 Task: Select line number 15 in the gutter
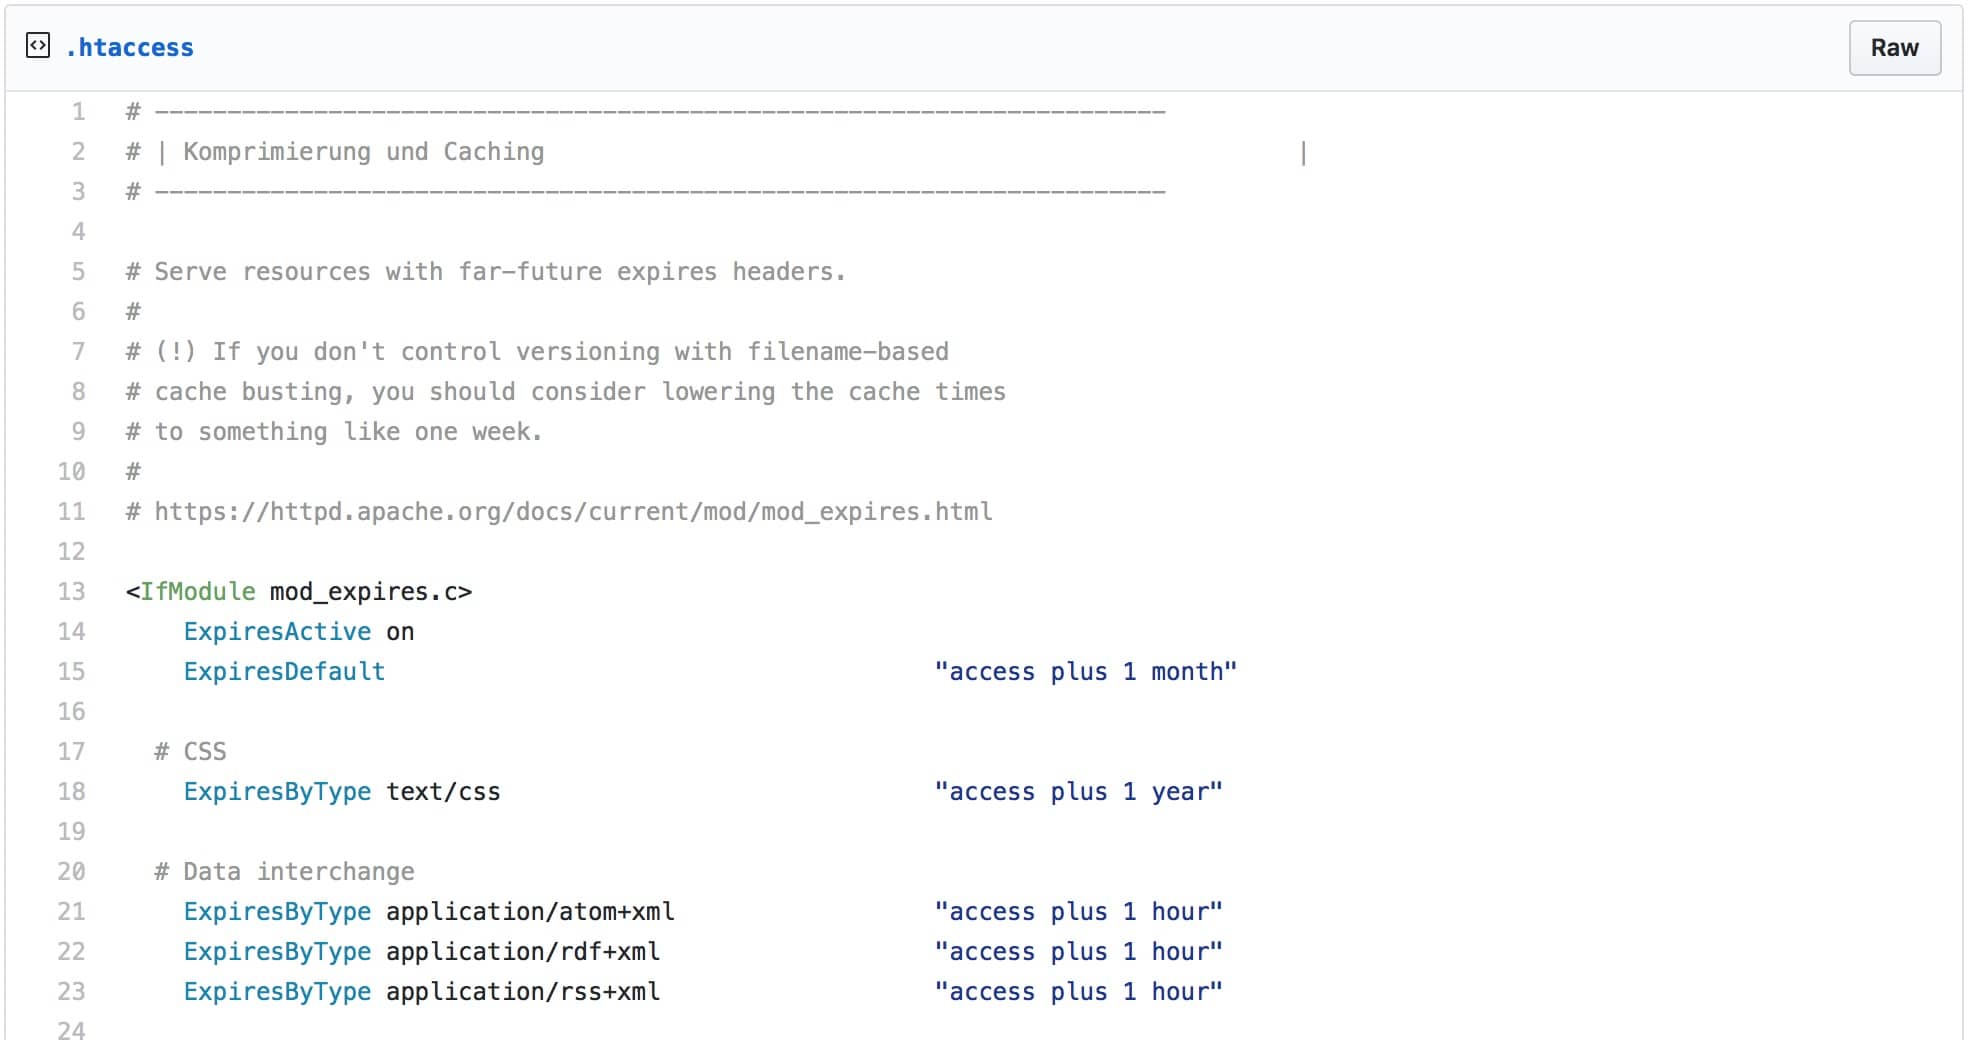pos(72,672)
